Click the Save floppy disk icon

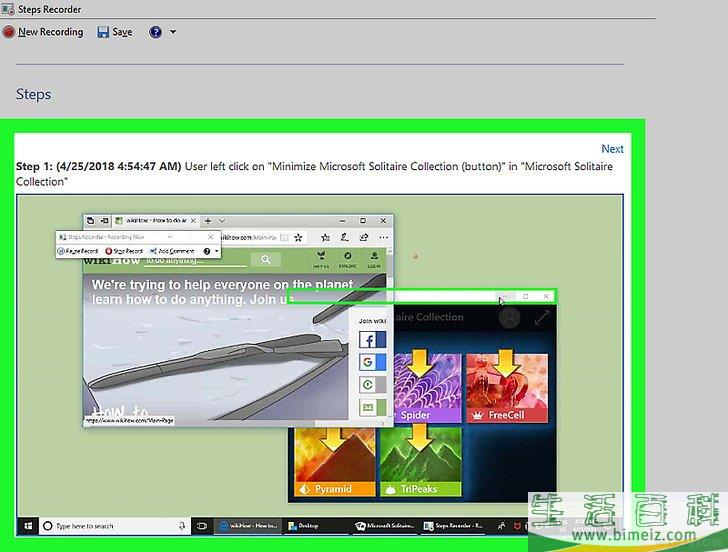(x=103, y=32)
